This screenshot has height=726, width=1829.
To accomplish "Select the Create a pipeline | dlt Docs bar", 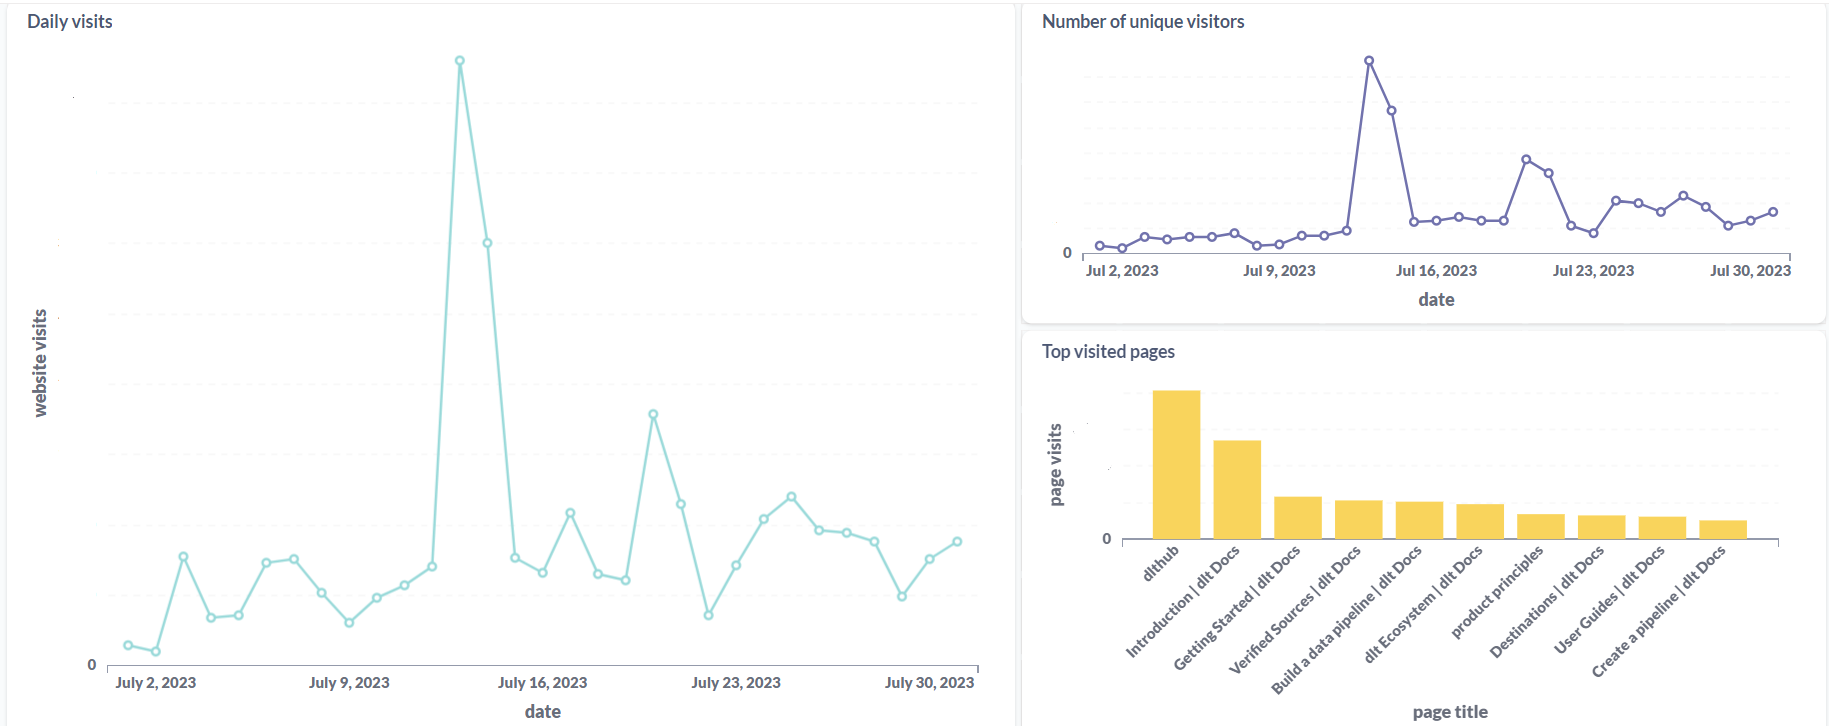I will 1723,529.
